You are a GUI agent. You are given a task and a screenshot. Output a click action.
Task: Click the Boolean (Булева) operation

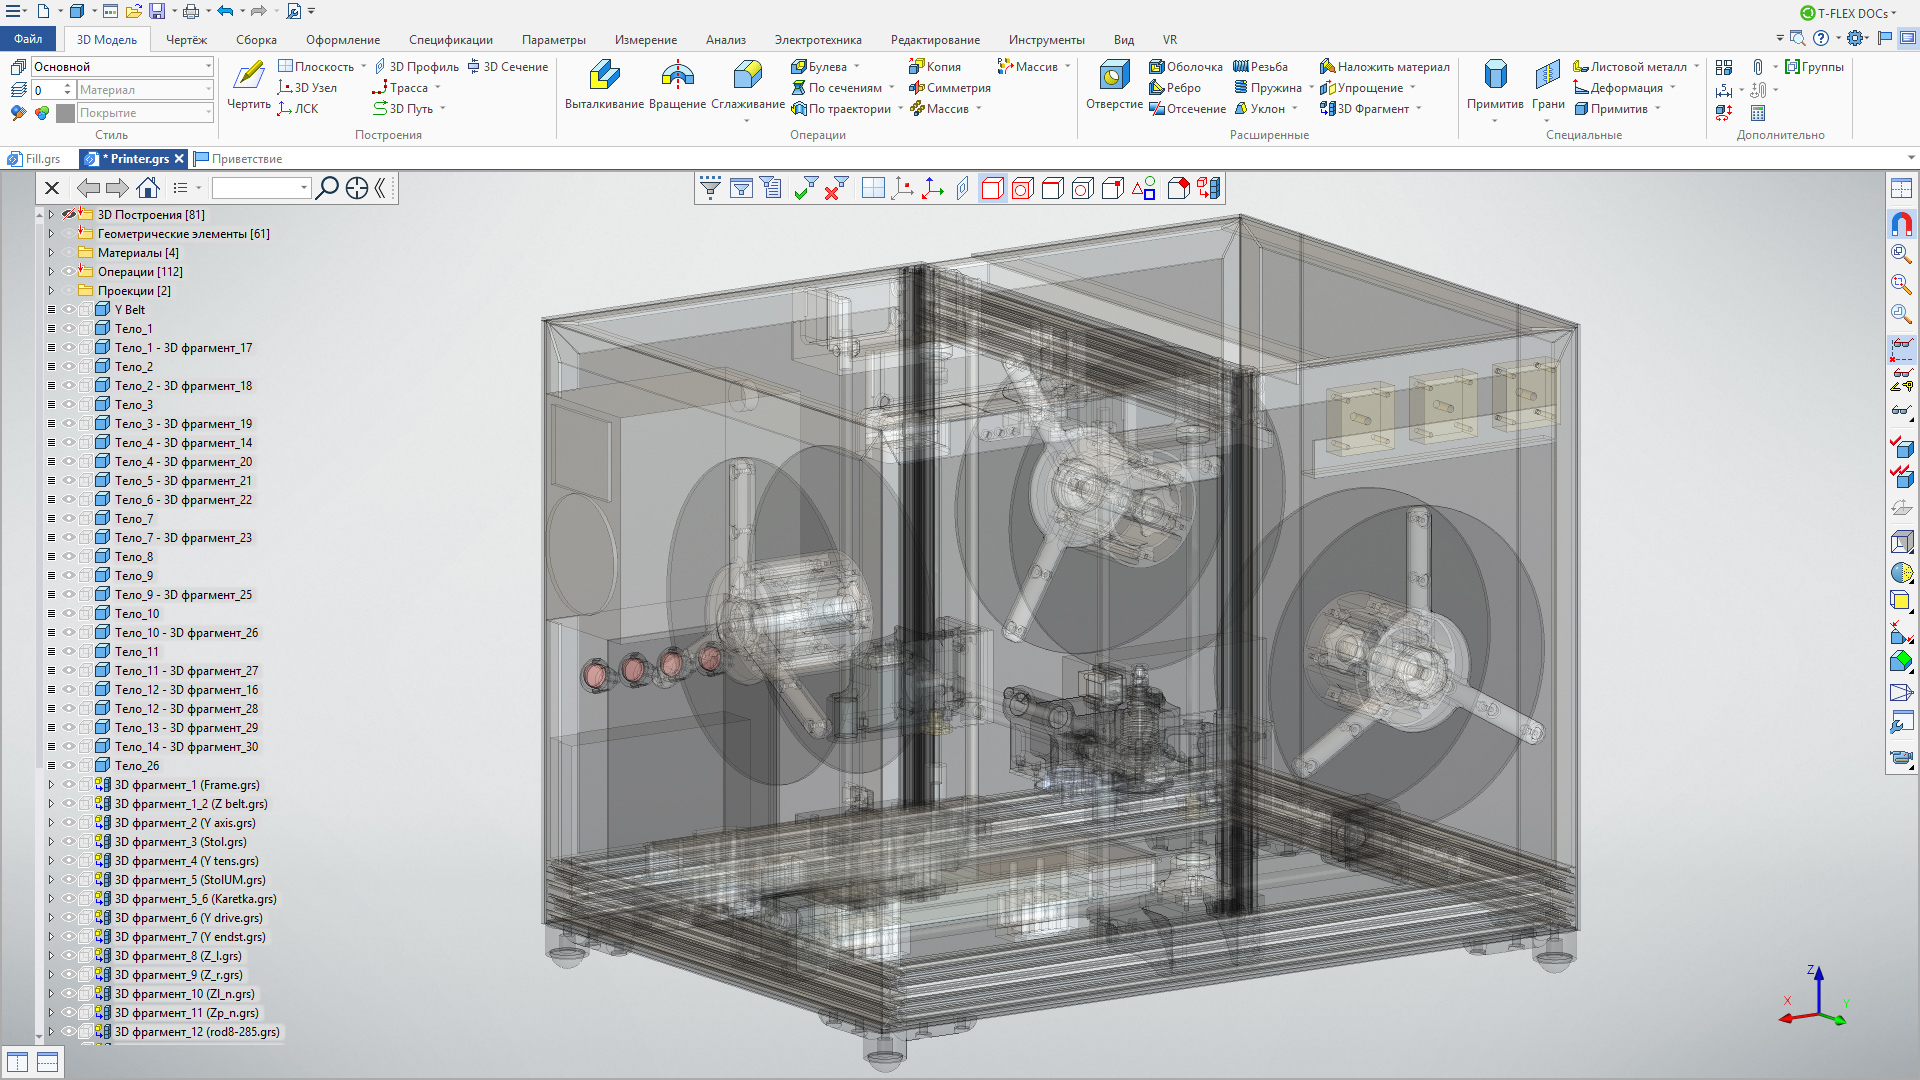tap(819, 67)
